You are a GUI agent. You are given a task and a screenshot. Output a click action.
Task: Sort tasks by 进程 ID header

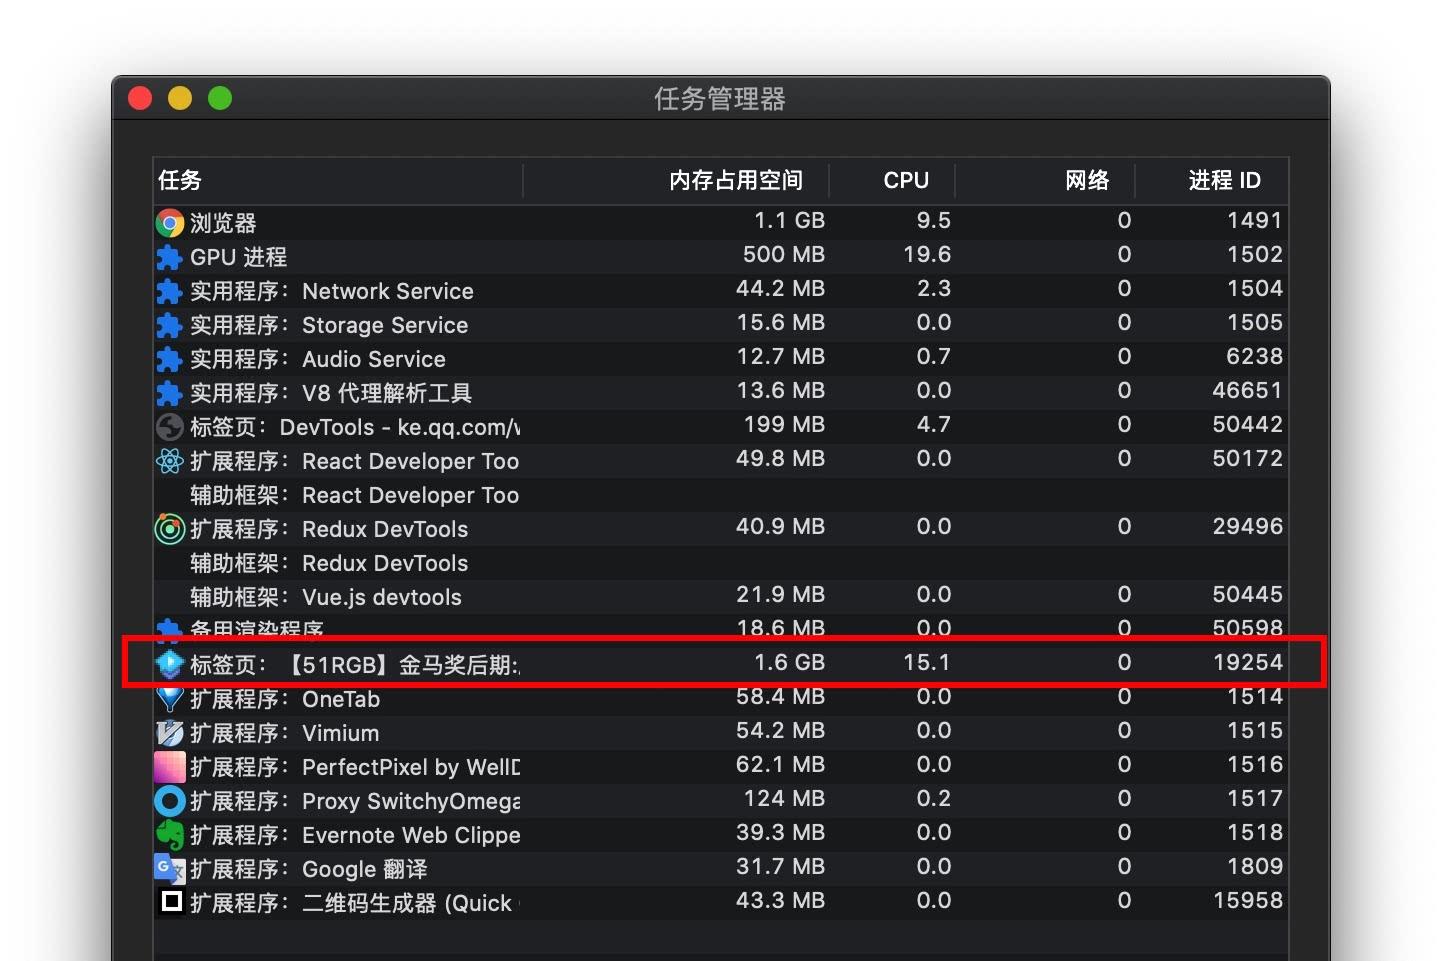point(1223,180)
